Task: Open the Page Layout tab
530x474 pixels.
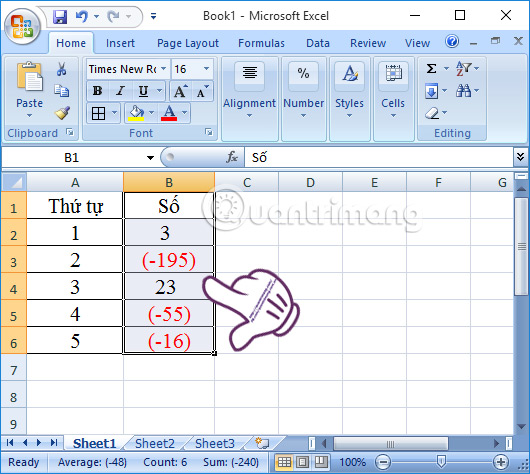Action: click(x=188, y=43)
